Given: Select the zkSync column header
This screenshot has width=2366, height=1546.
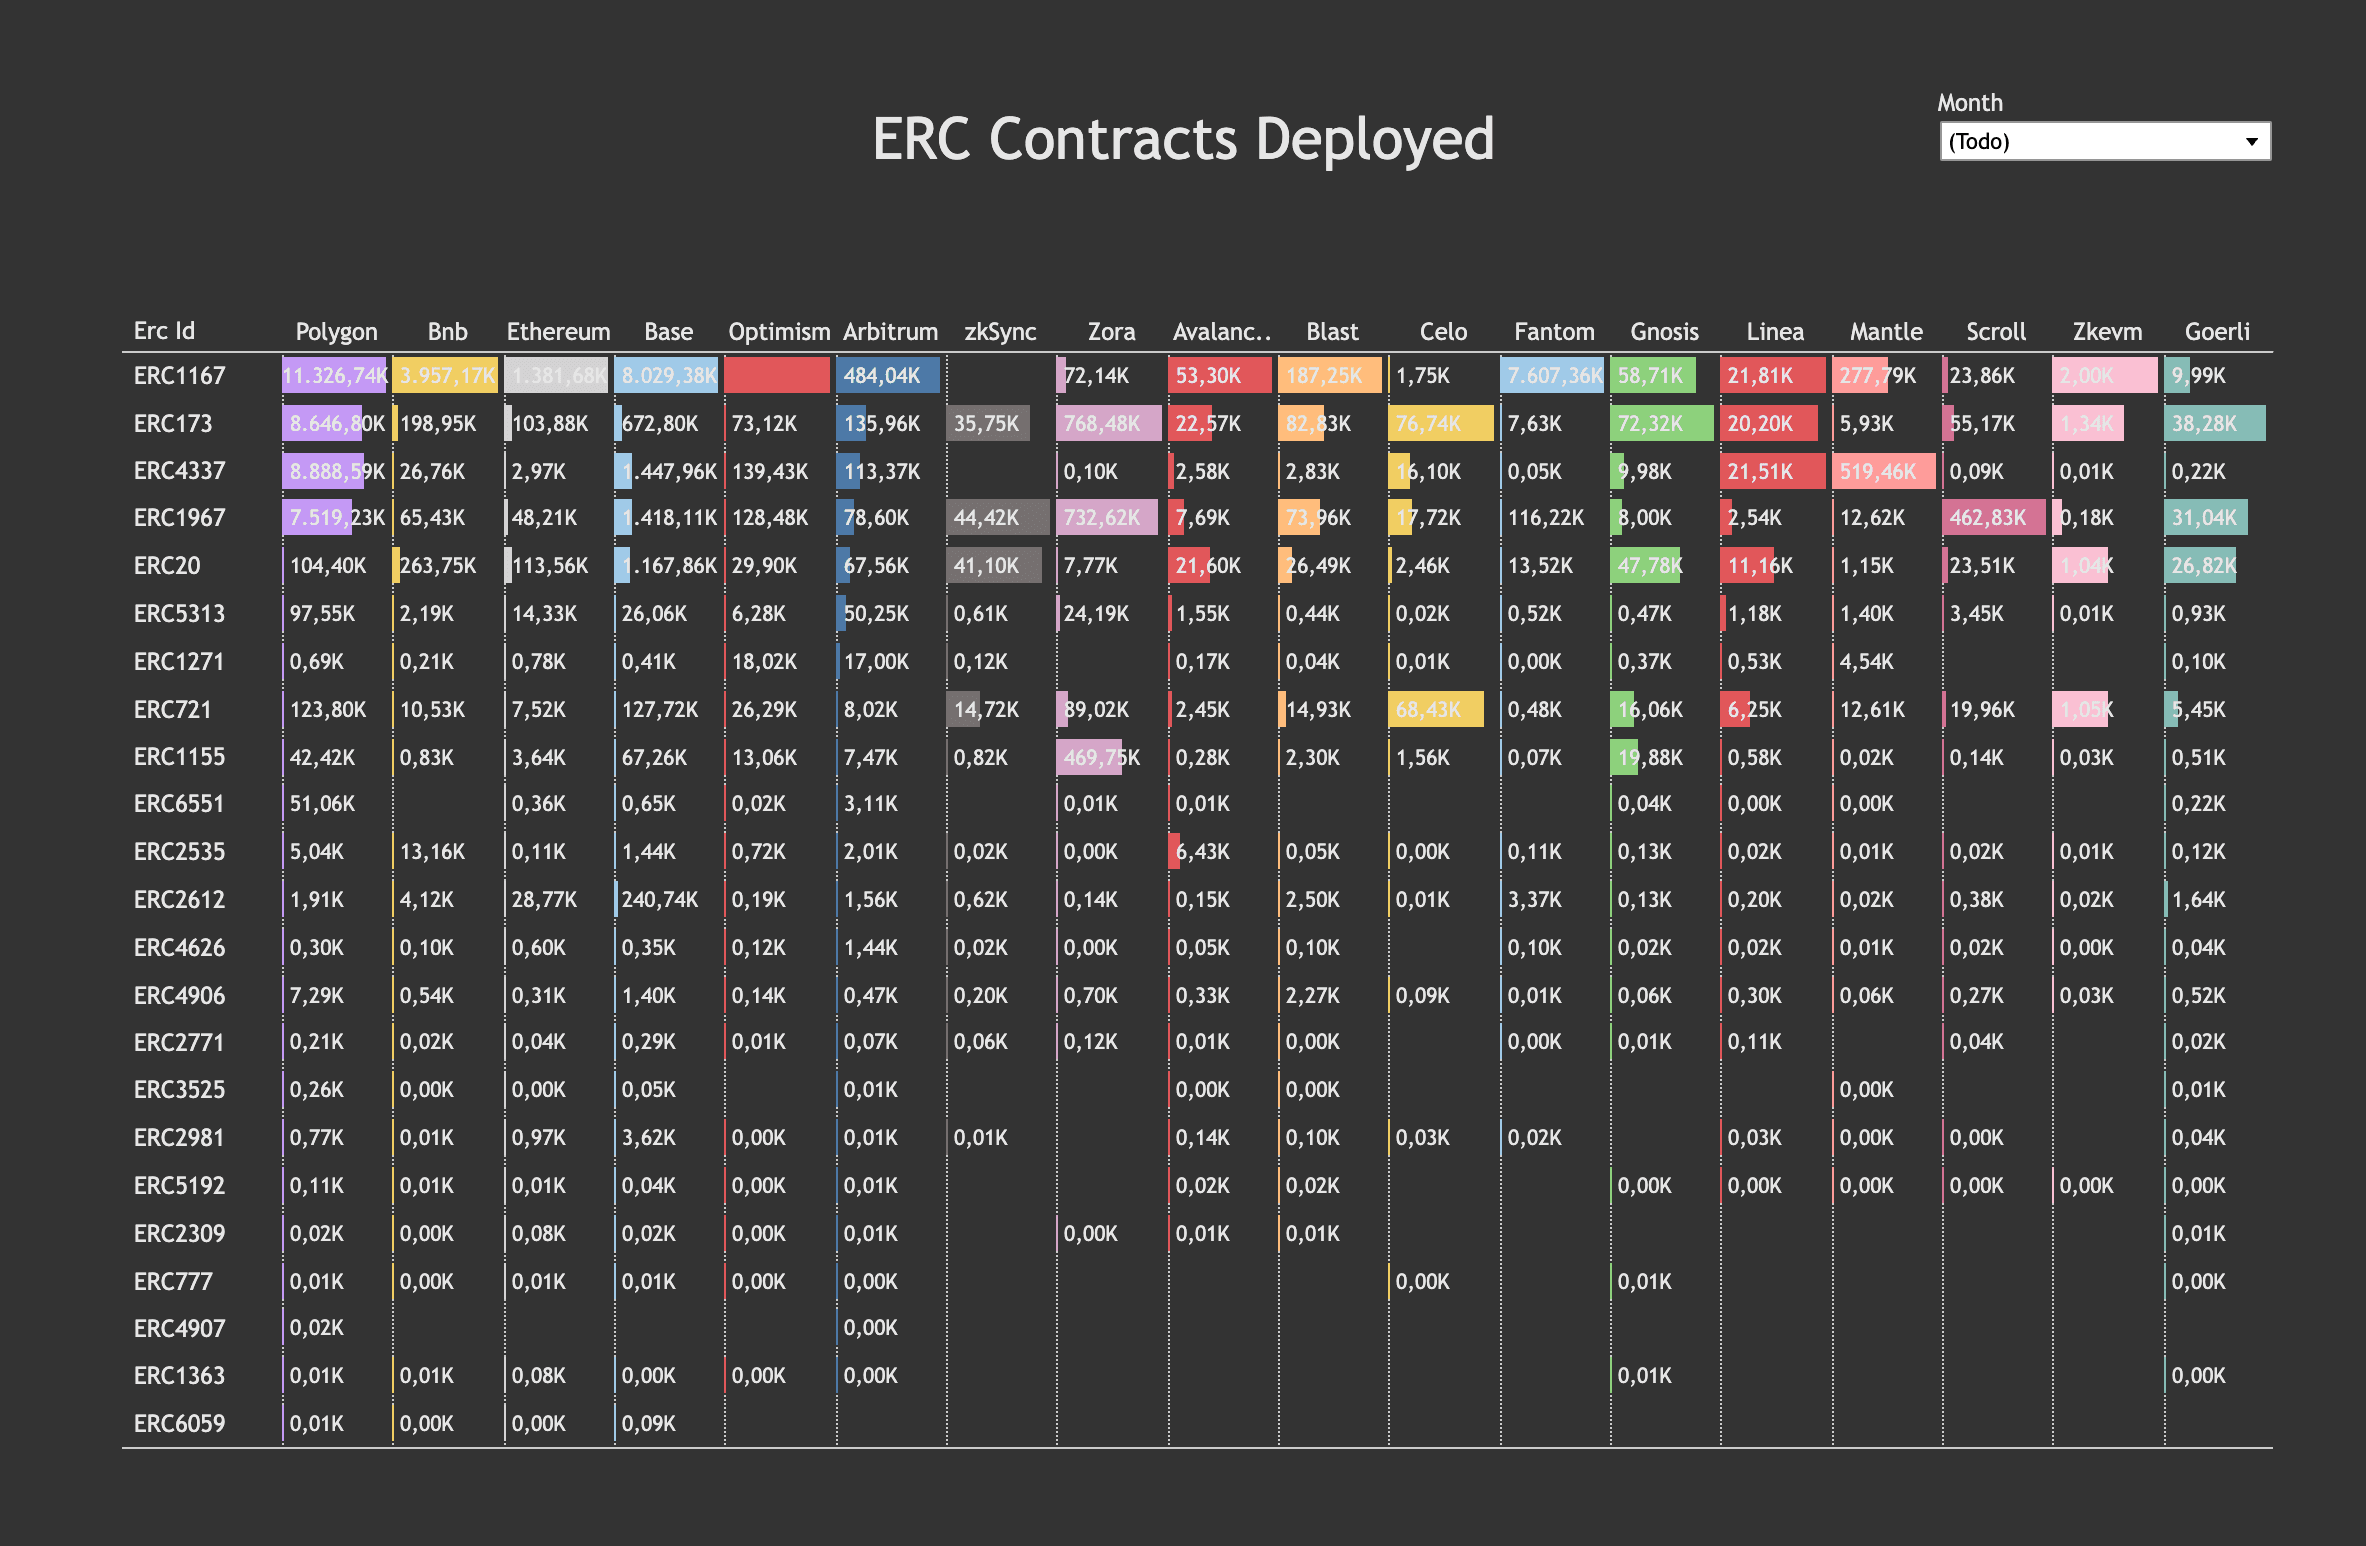Looking at the screenshot, I should pos(1000,332).
